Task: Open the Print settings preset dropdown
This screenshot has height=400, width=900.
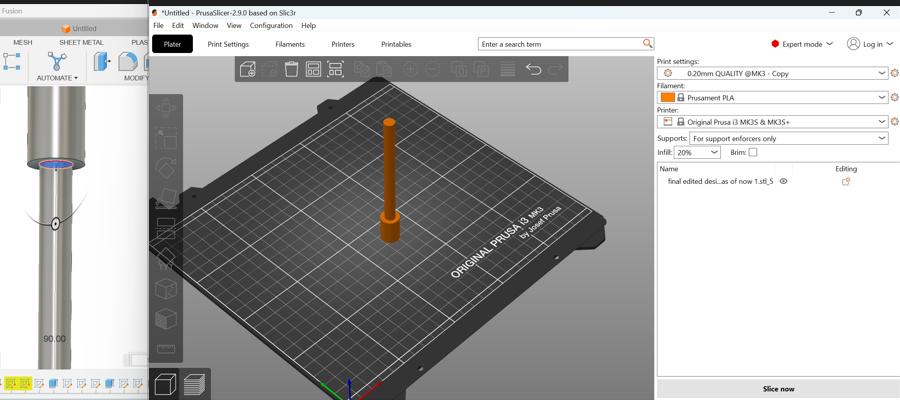Action: tap(773, 73)
